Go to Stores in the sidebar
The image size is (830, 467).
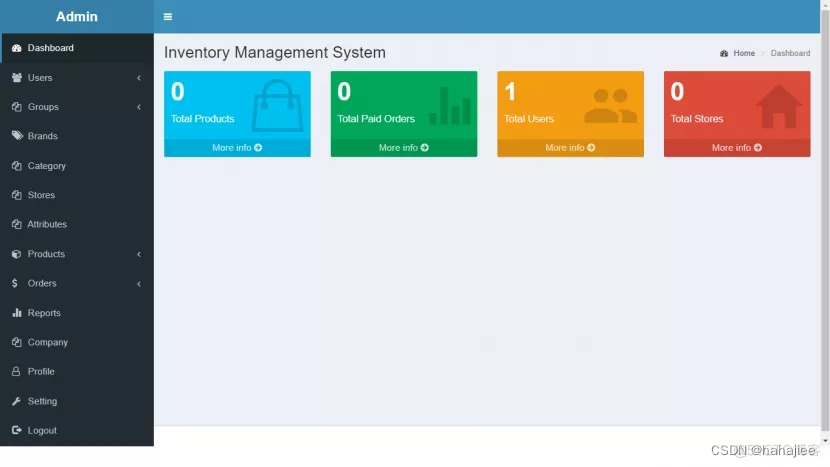tap(77, 195)
